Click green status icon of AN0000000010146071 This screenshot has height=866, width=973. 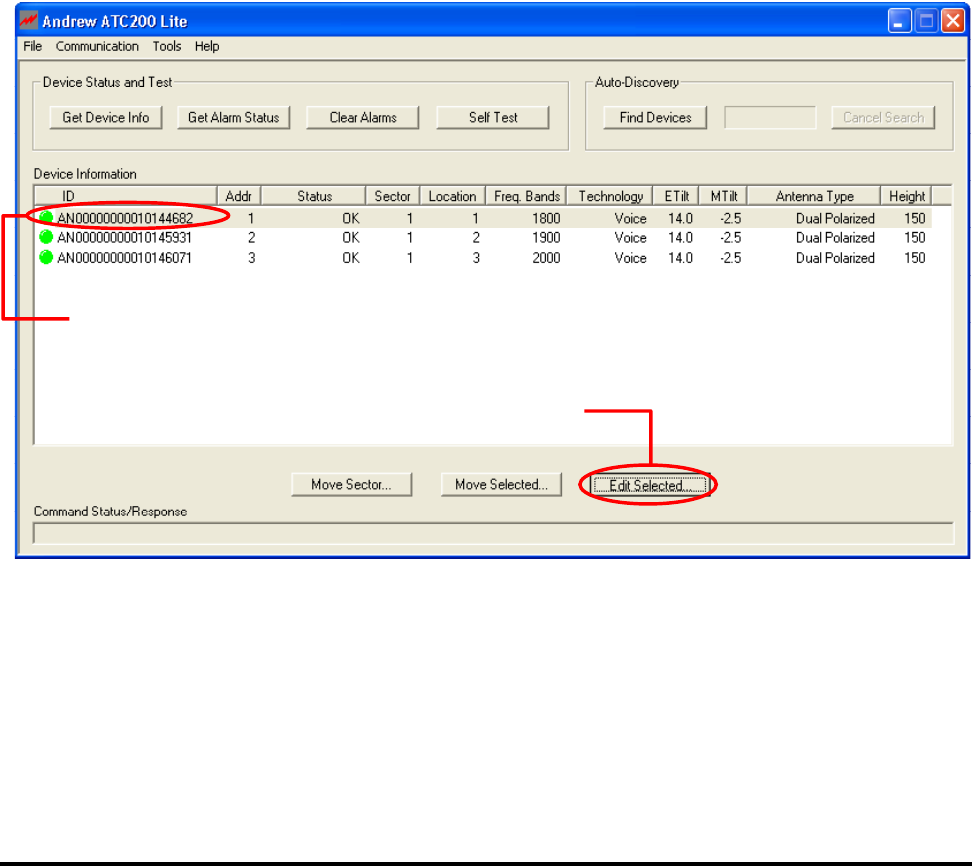click(46, 257)
